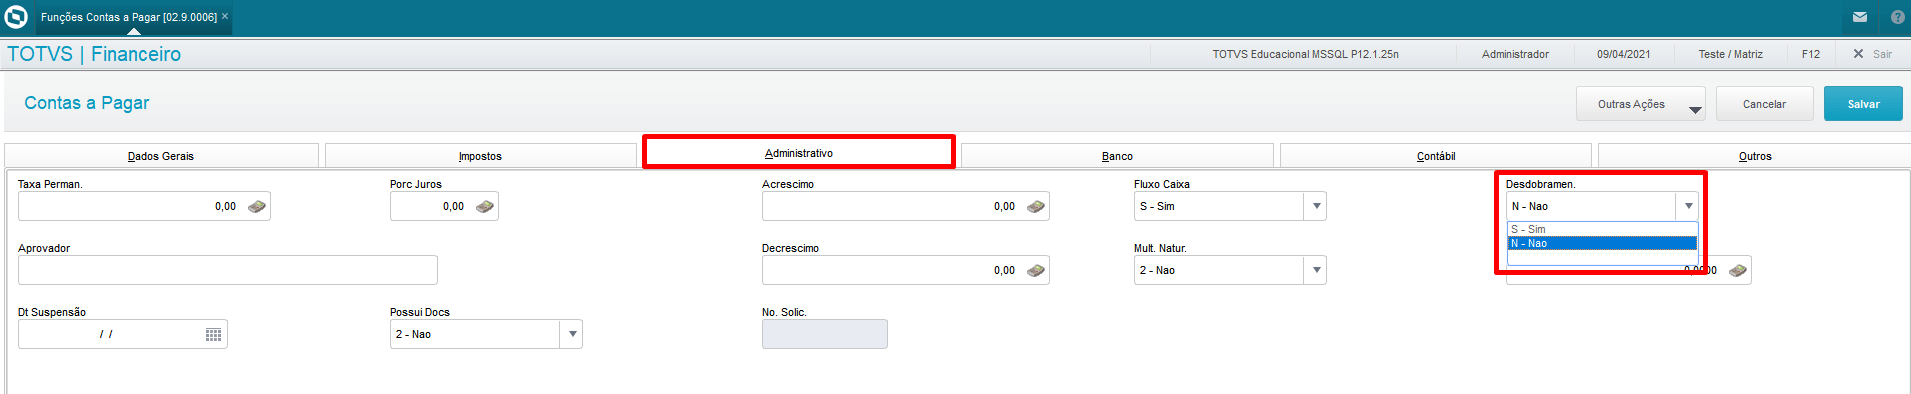The image size is (1911, 394).
Task: Focus the Aprovador input field
Action: (228, 270)
